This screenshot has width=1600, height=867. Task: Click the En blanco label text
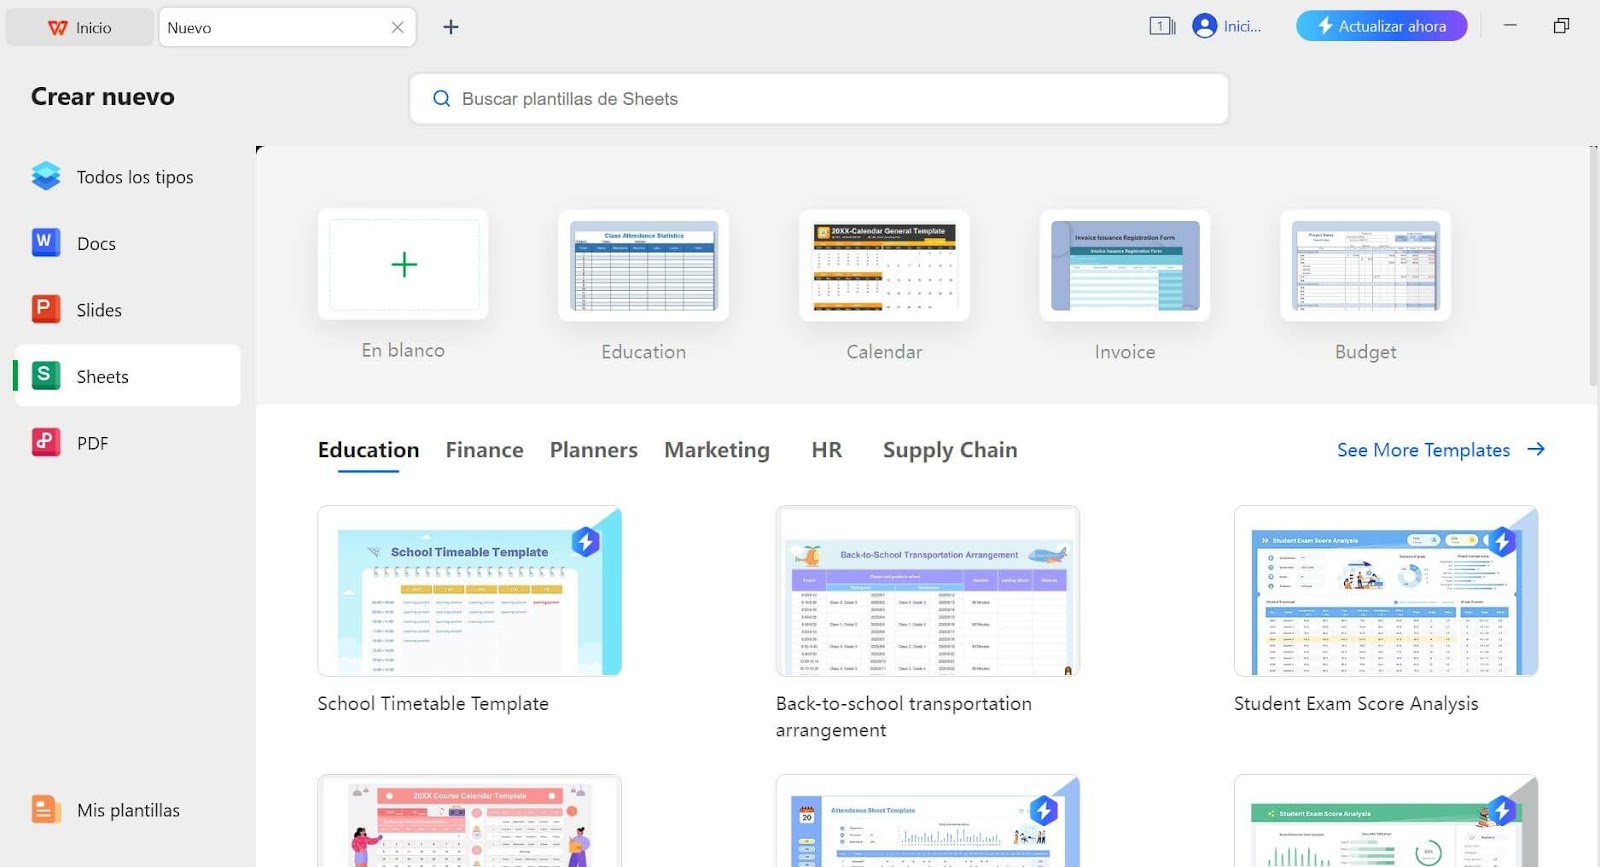403,351
